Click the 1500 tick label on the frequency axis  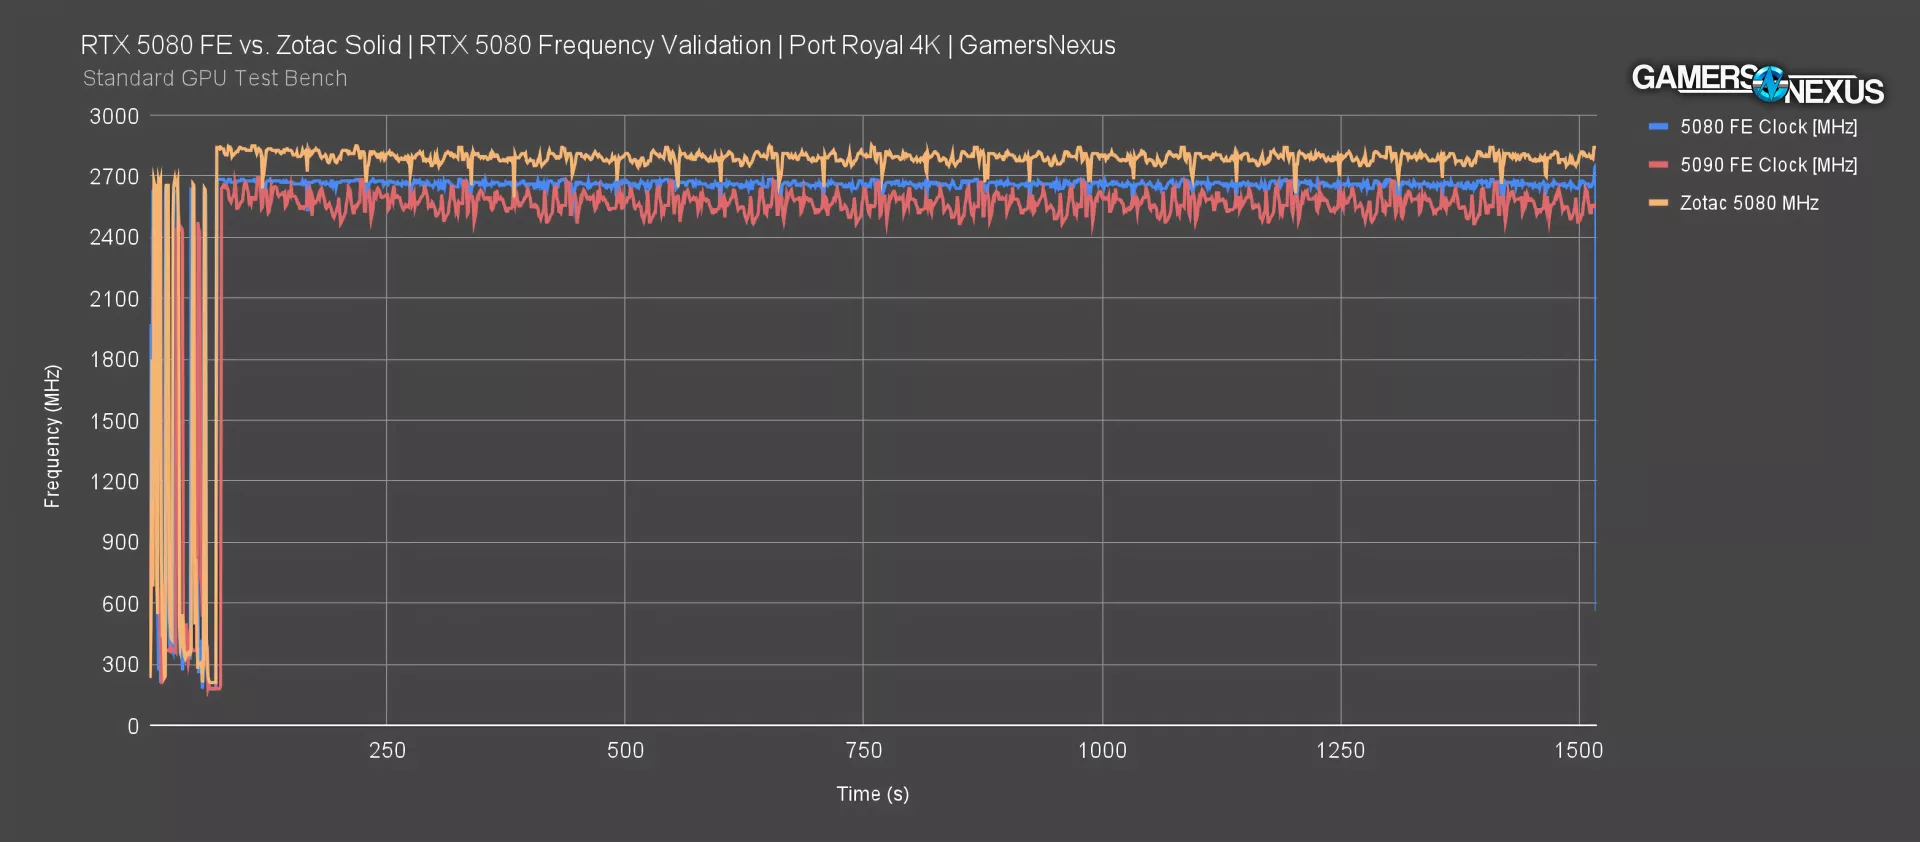115,421
